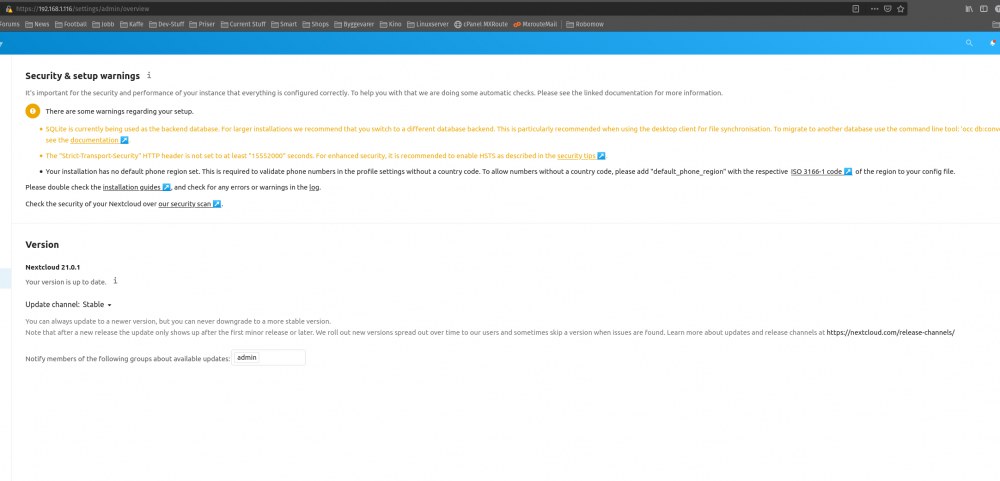Viewport: 1000px width, 481px height.
Task: Open the Byggevarer bookmark folder
Action: coord(355,24)
